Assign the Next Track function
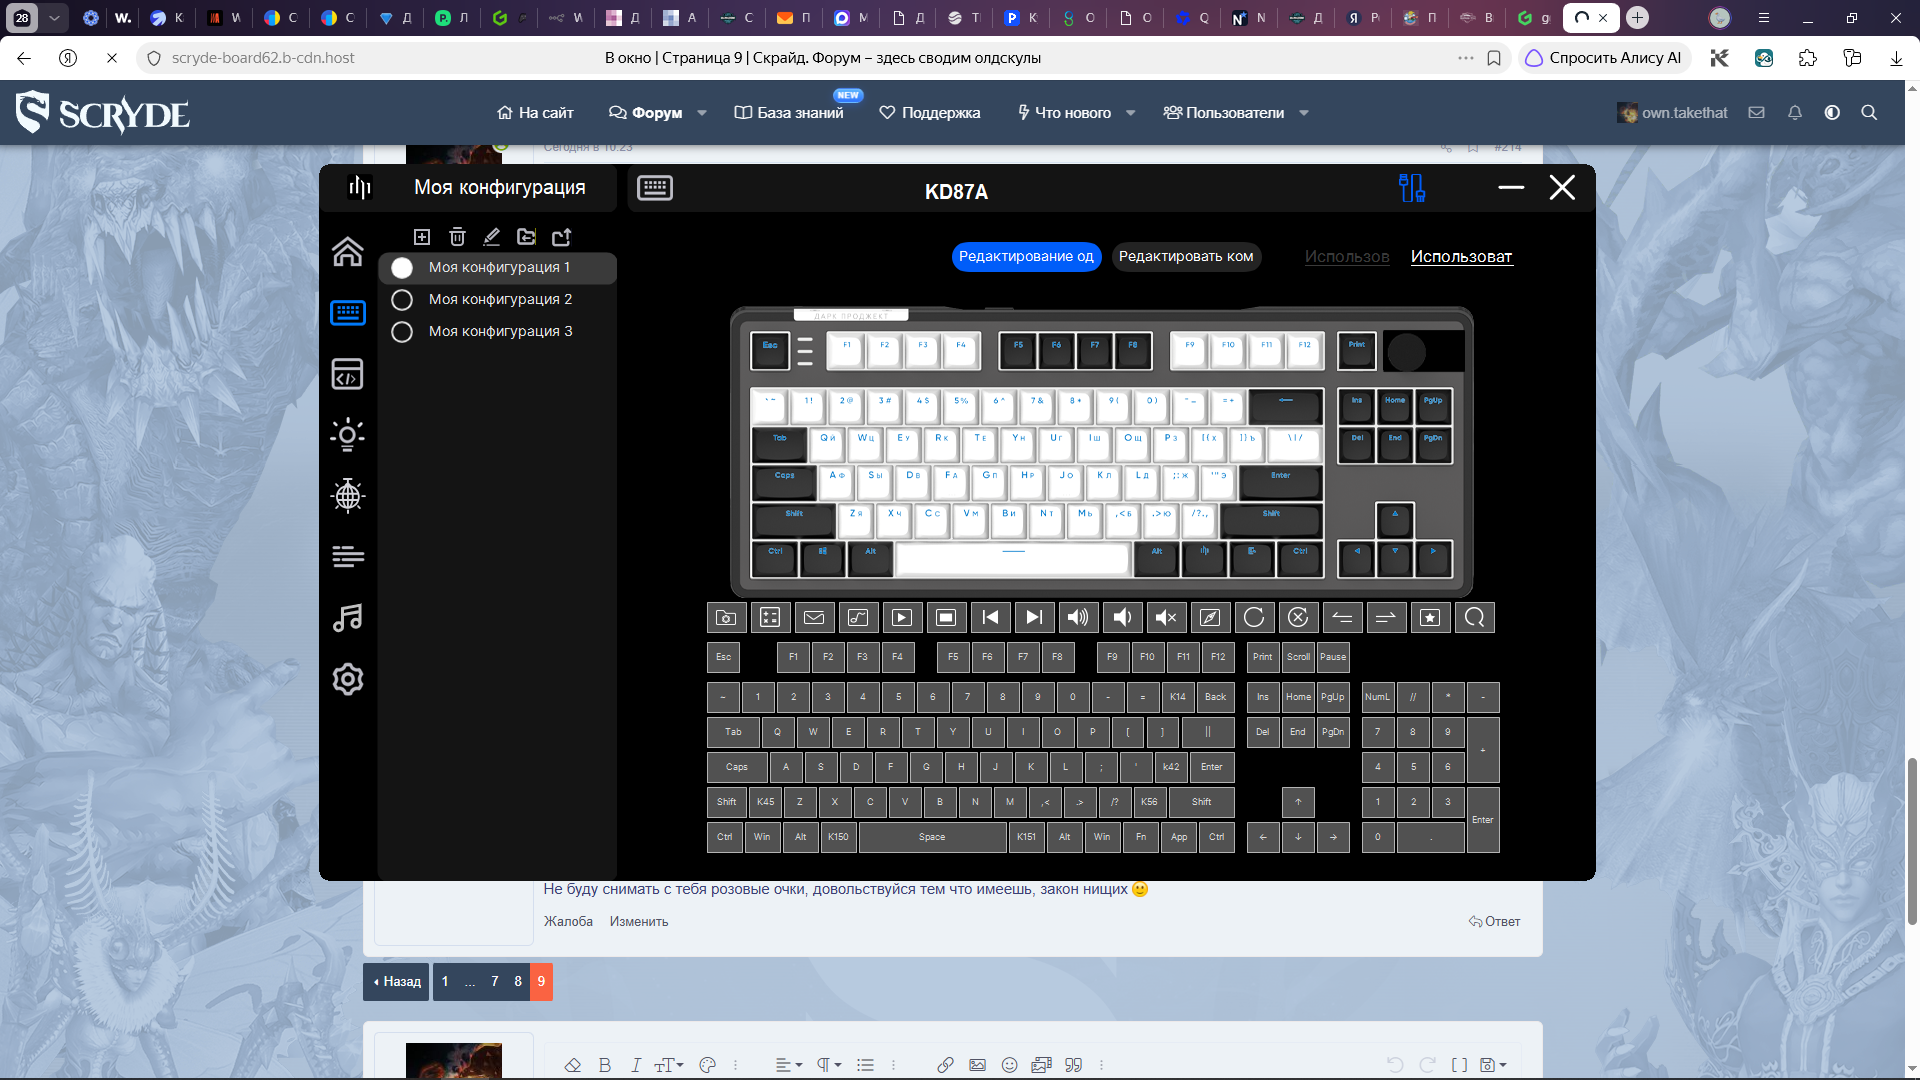Screen dimensions: 1920x1080 tap(1034, 617)
